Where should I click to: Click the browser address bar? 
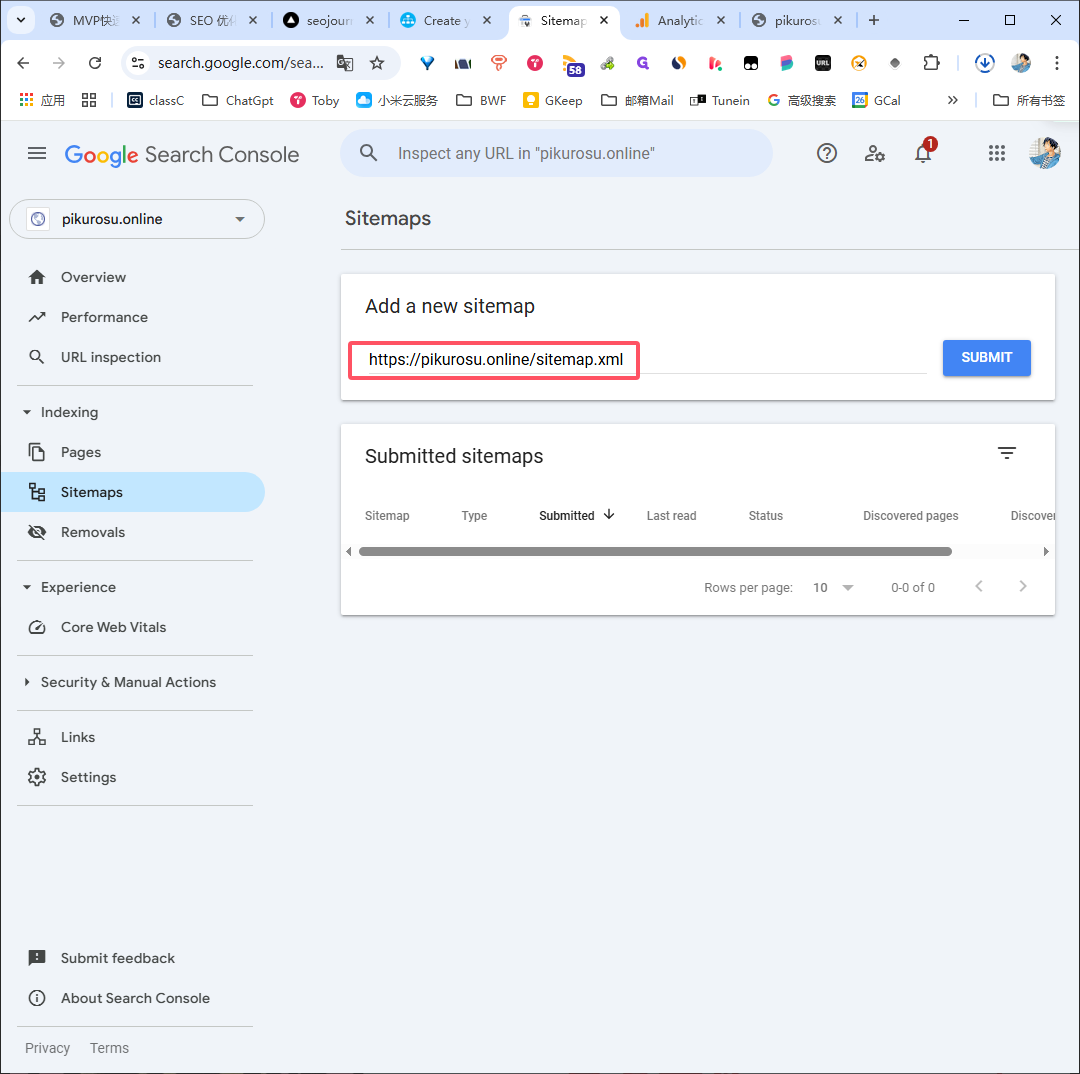pyautogui.click(x=240, y=63)
